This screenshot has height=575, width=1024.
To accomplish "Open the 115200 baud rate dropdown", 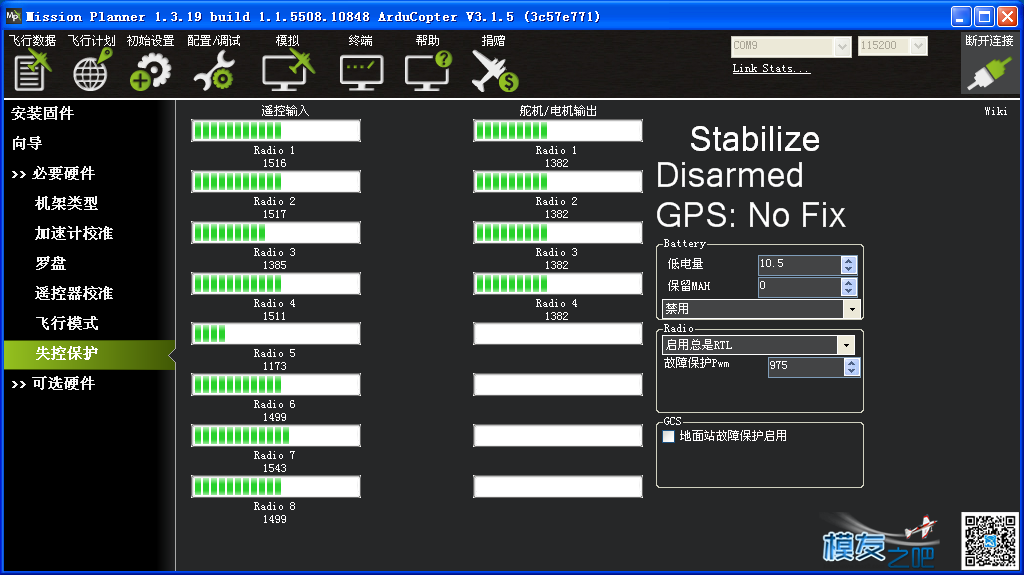I will pos(918,46).
